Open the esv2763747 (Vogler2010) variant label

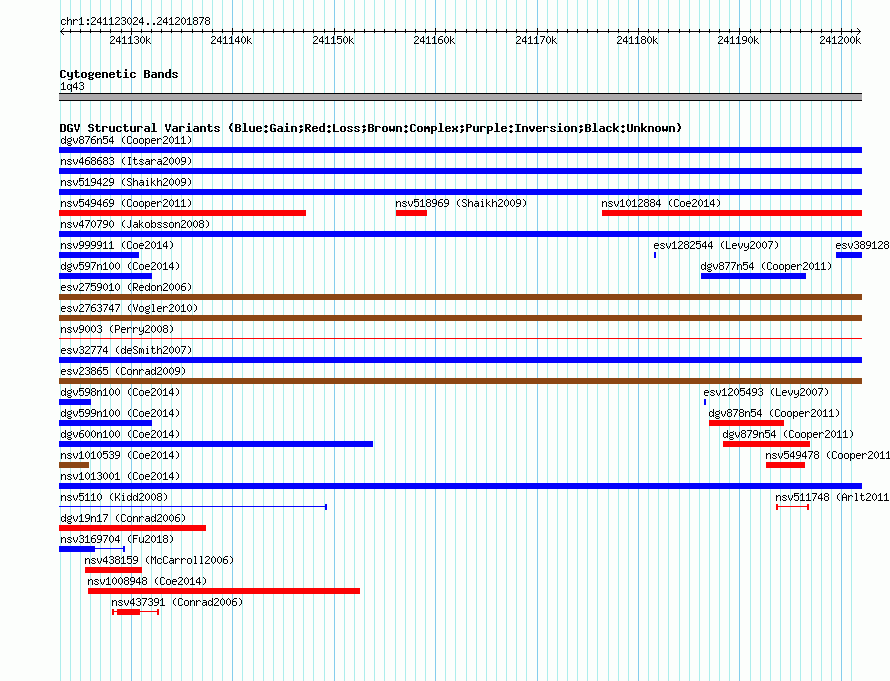click(129, 308)
